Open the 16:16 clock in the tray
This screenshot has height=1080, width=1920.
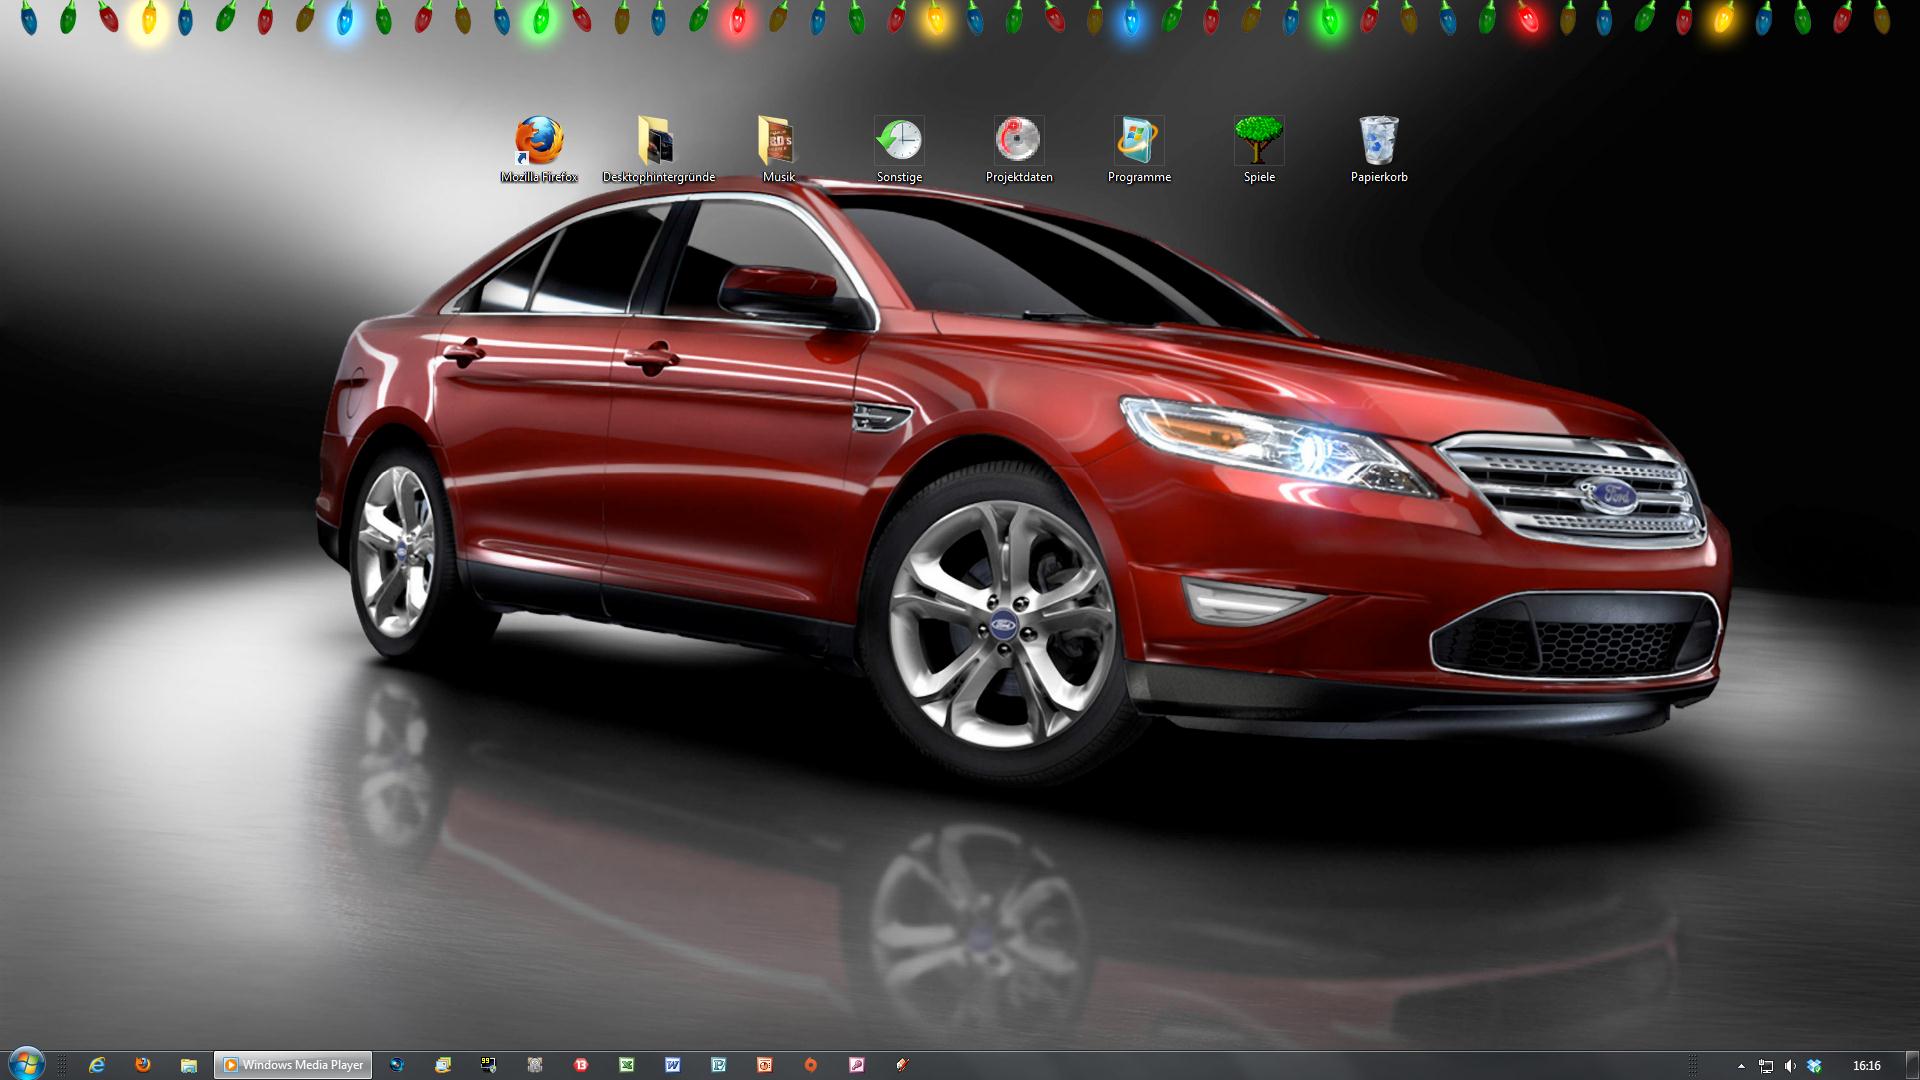[1866, 1066]
